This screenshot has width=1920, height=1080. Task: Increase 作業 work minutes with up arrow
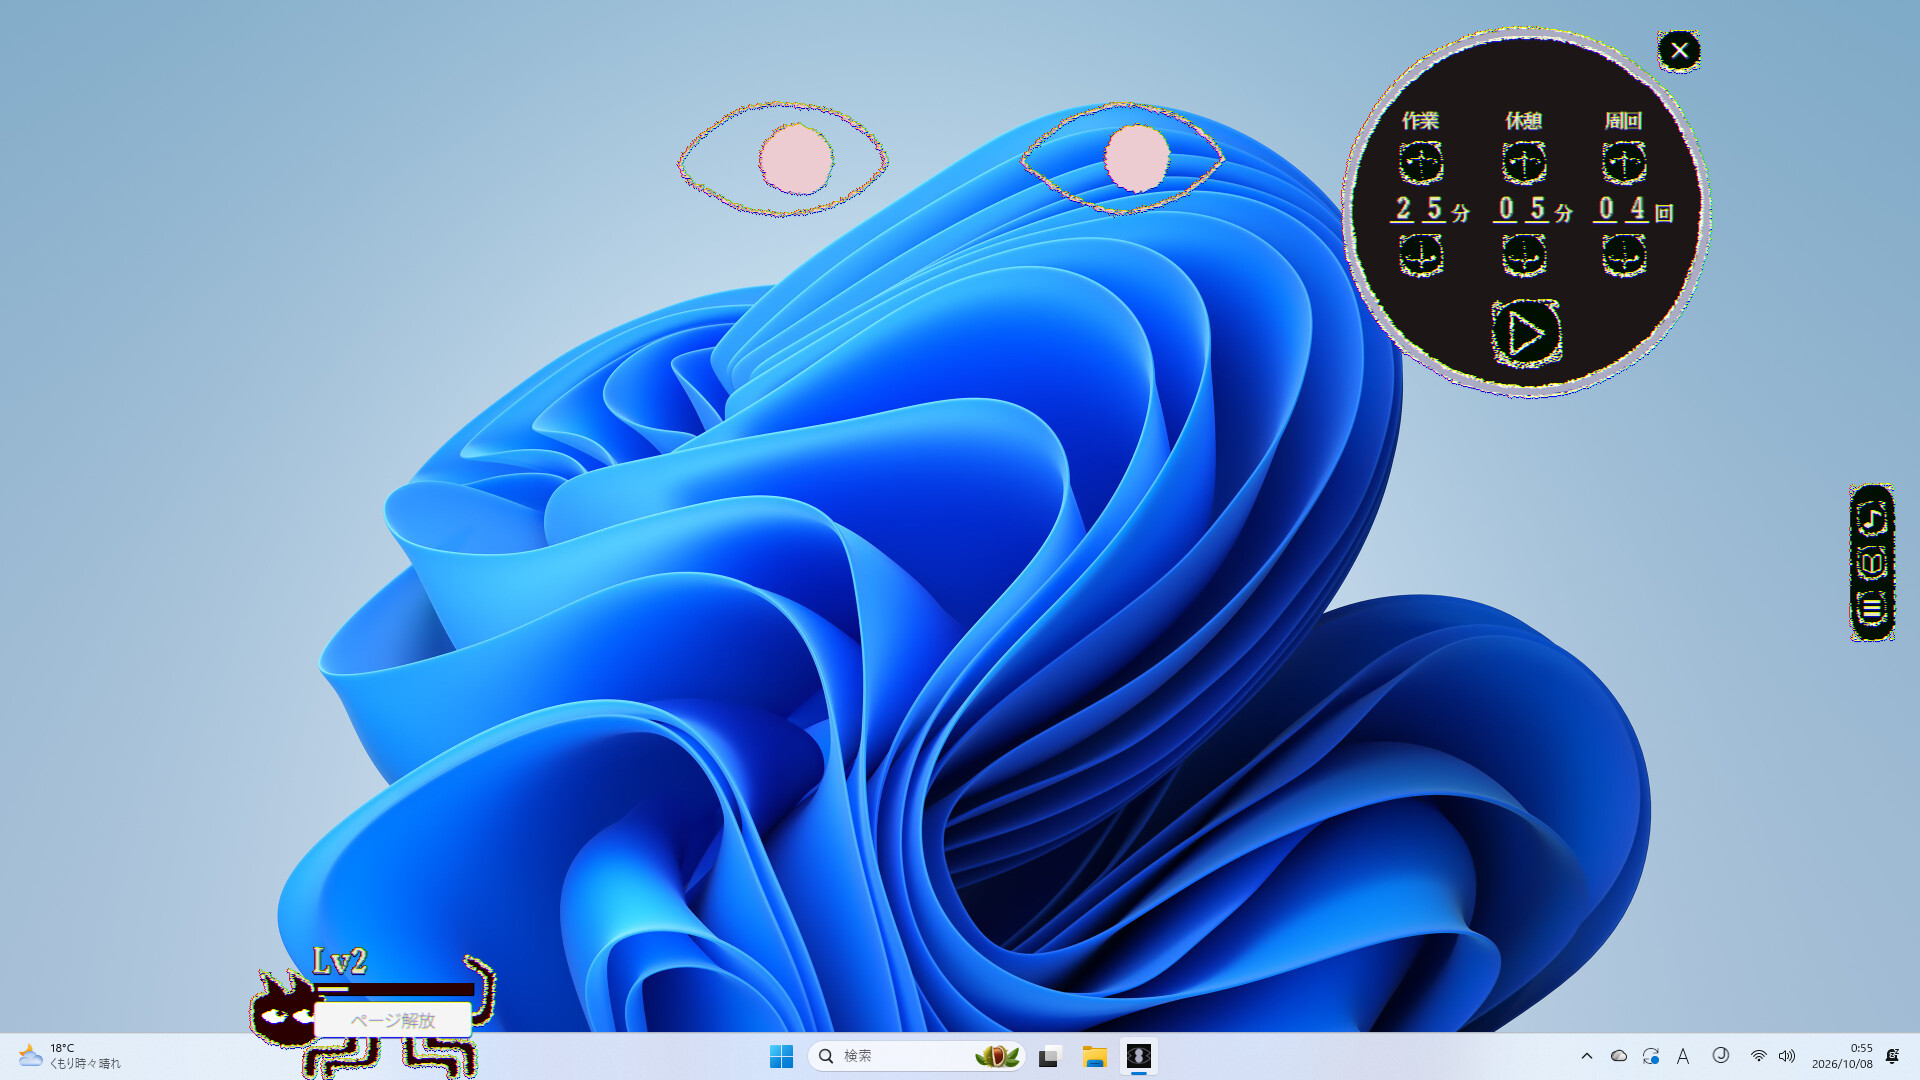pos(1421,163)
